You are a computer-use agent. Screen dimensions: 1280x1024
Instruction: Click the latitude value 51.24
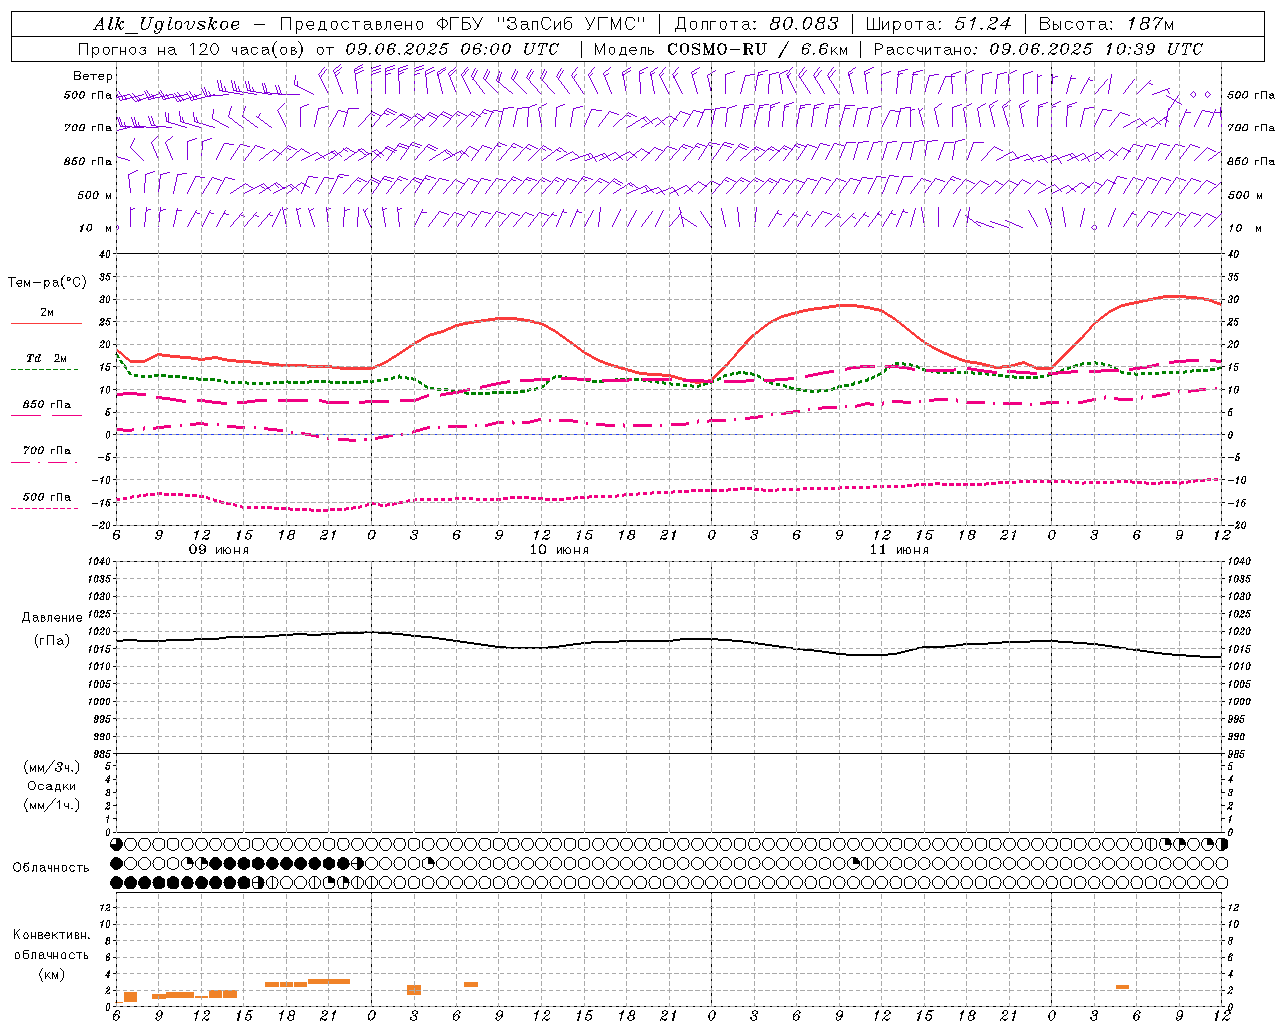click(x=982, y=24)
